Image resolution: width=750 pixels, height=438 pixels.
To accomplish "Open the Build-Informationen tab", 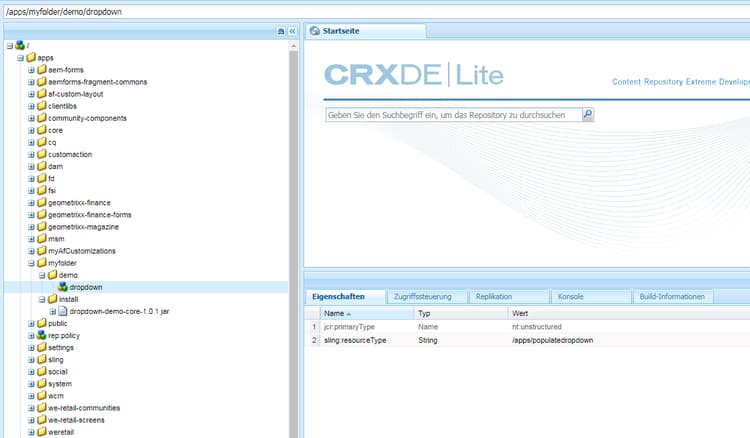I will [672, 296].
